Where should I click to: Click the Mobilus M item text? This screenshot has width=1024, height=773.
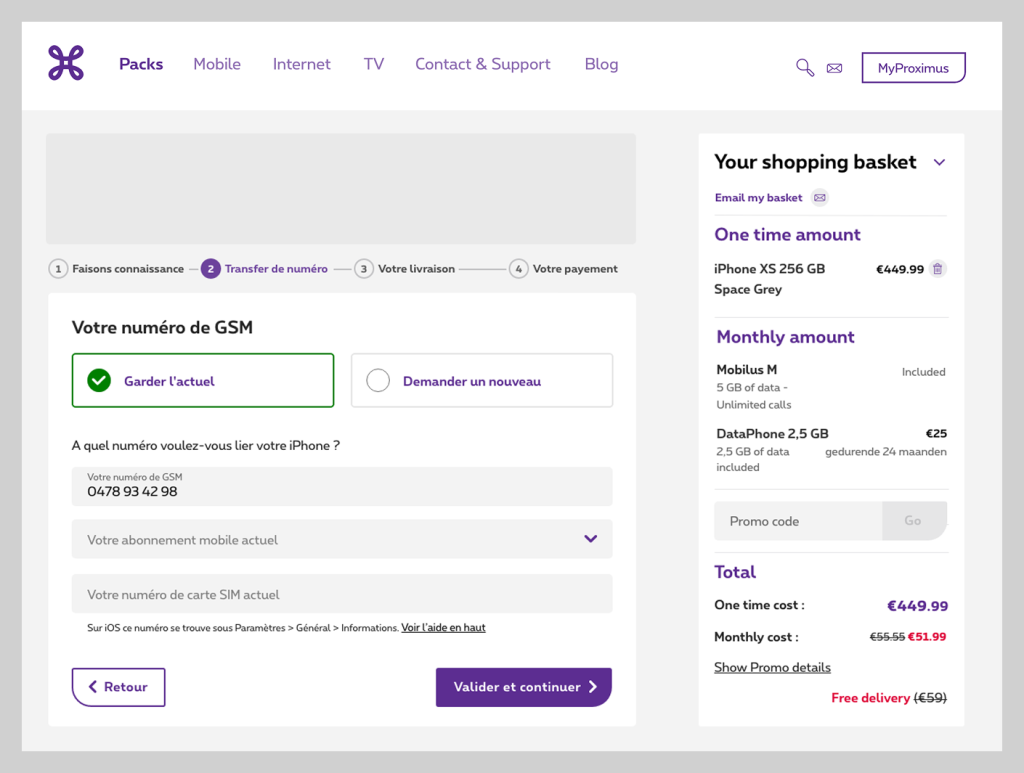tap(746, 370)
